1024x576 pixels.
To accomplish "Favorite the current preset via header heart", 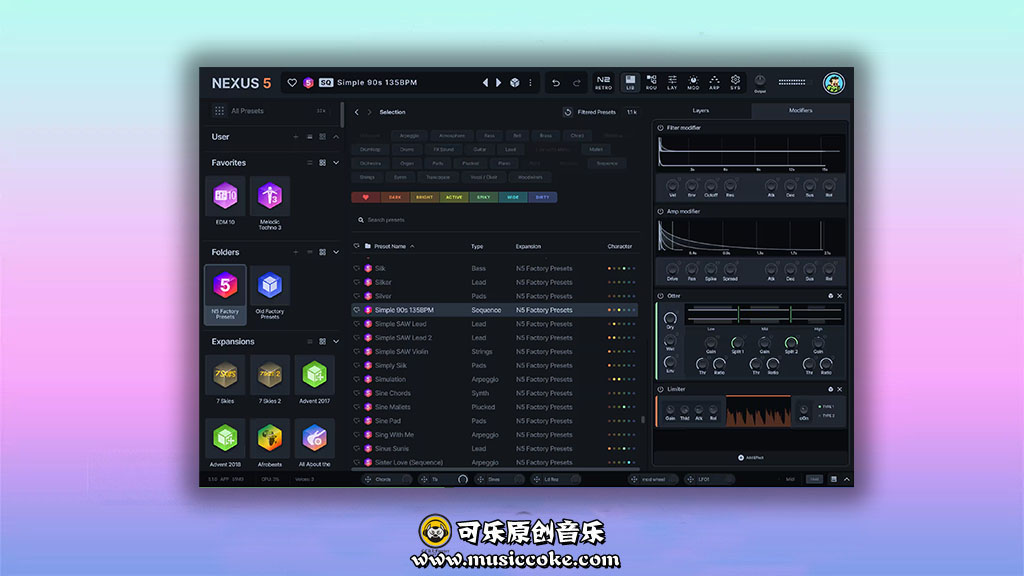I will [x=292, y=83].
